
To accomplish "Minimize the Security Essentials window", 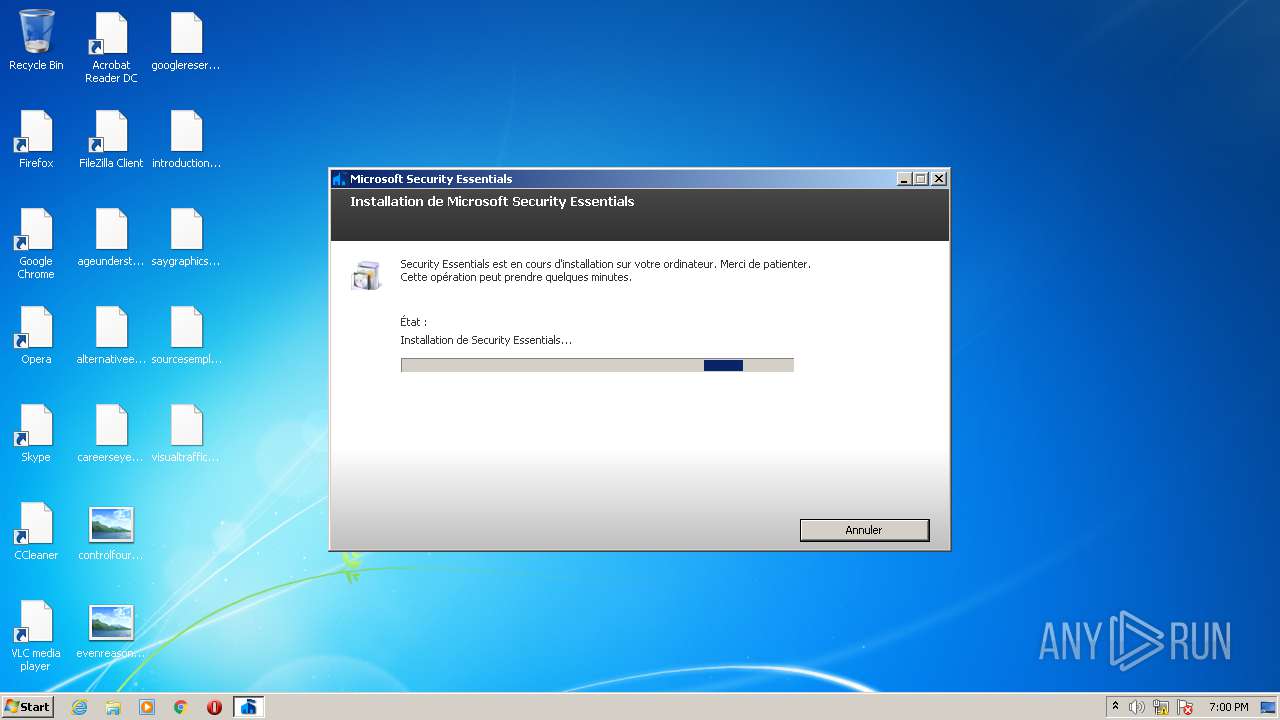I will point(904,179).
